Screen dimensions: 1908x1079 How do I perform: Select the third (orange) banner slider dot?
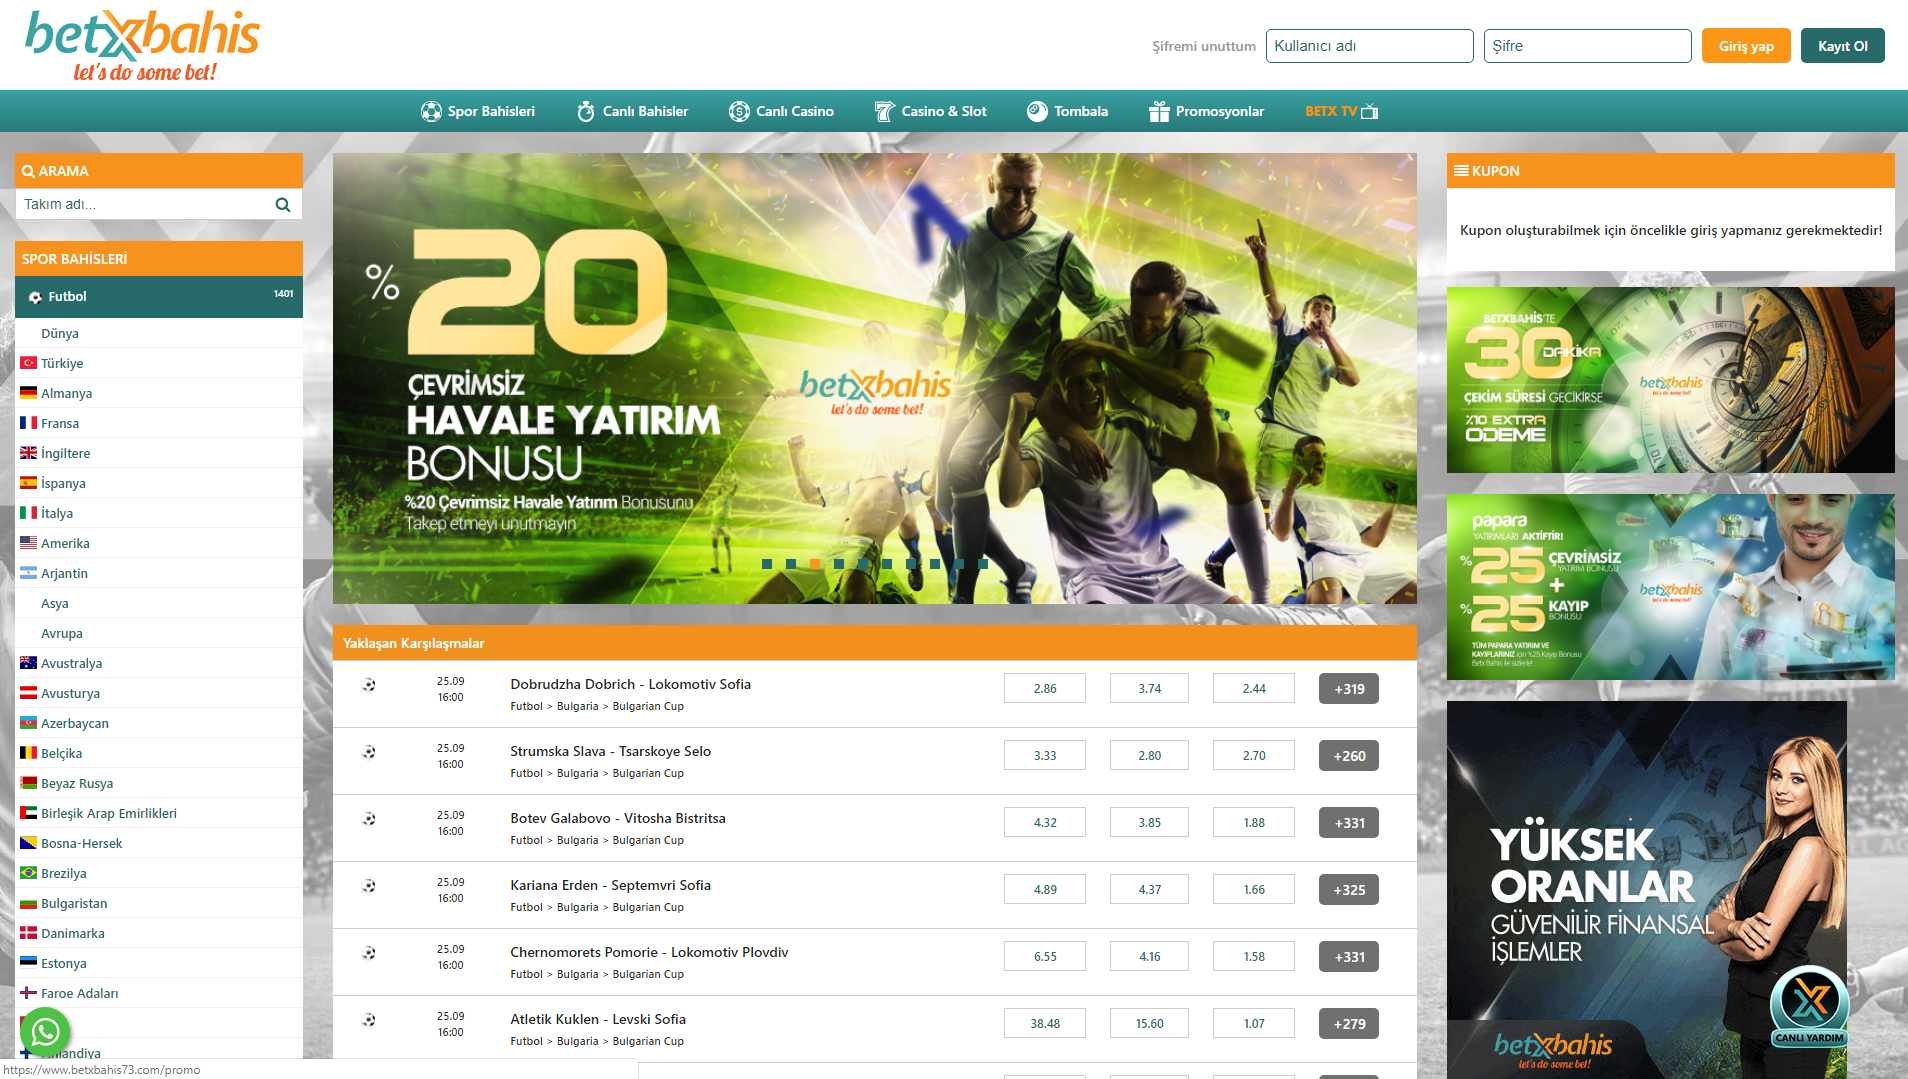pos(815,564)
